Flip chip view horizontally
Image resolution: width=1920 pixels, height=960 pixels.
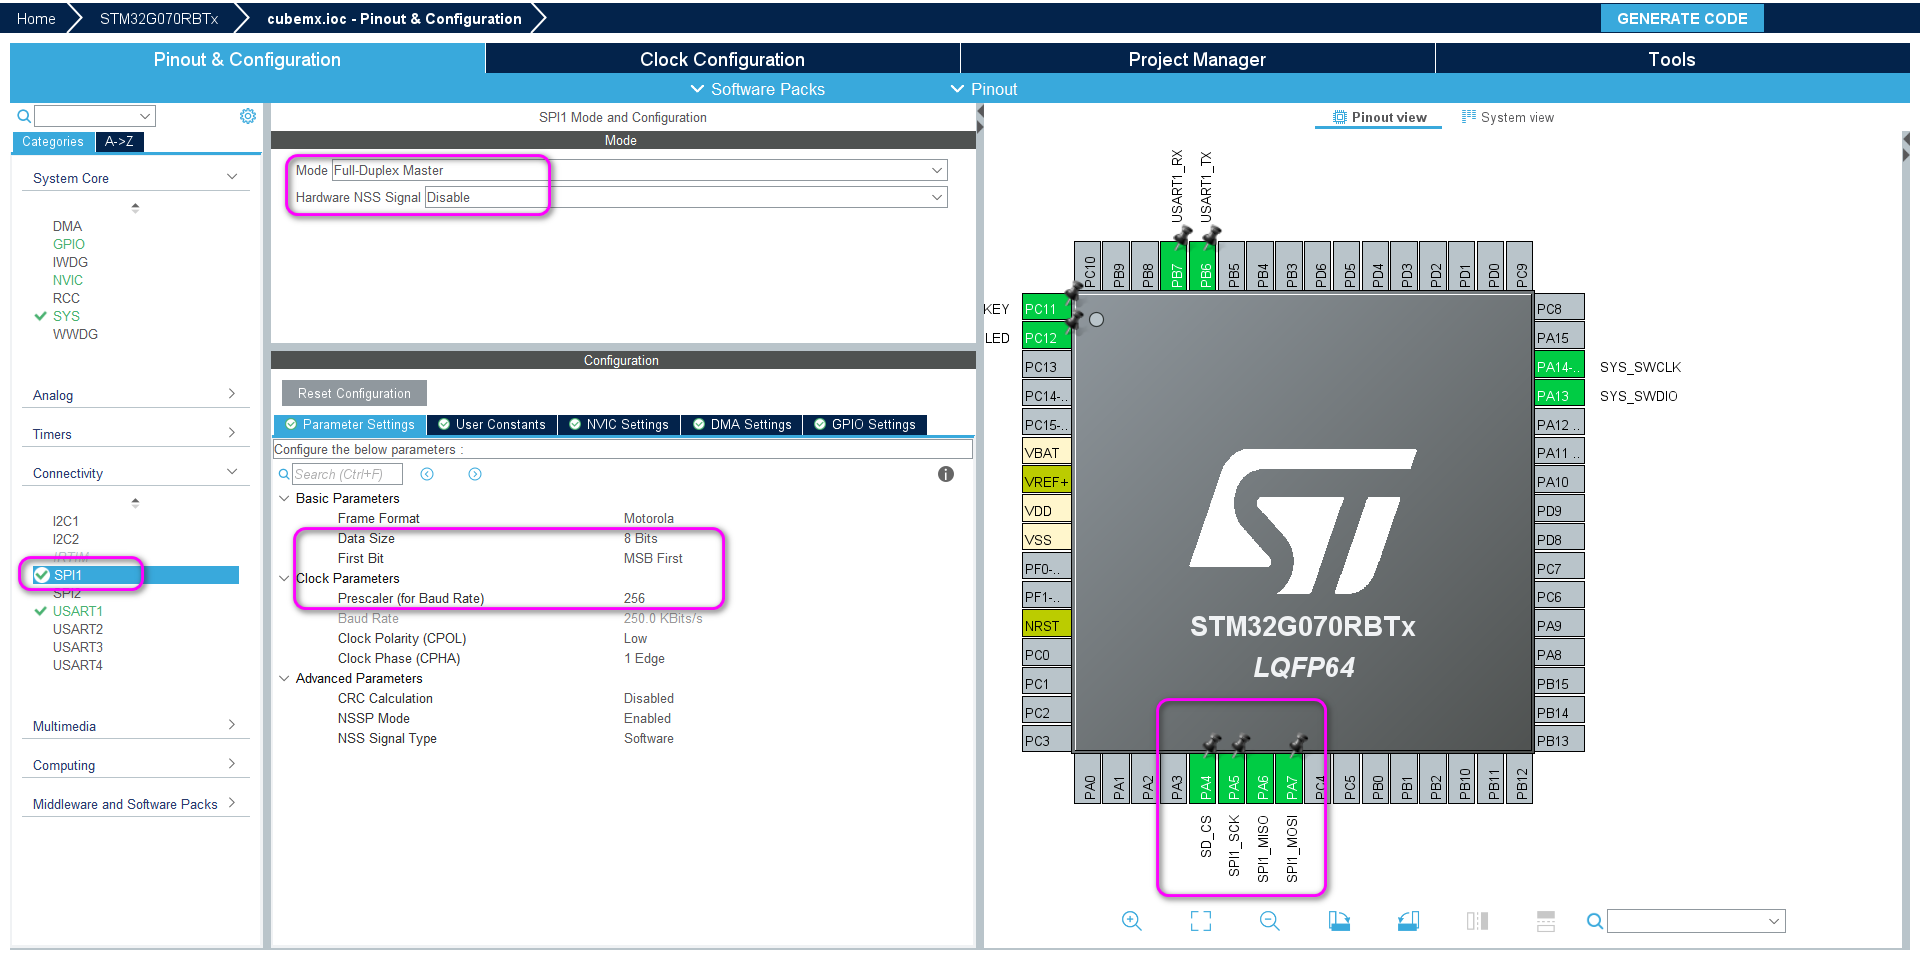click(1477, 921)
